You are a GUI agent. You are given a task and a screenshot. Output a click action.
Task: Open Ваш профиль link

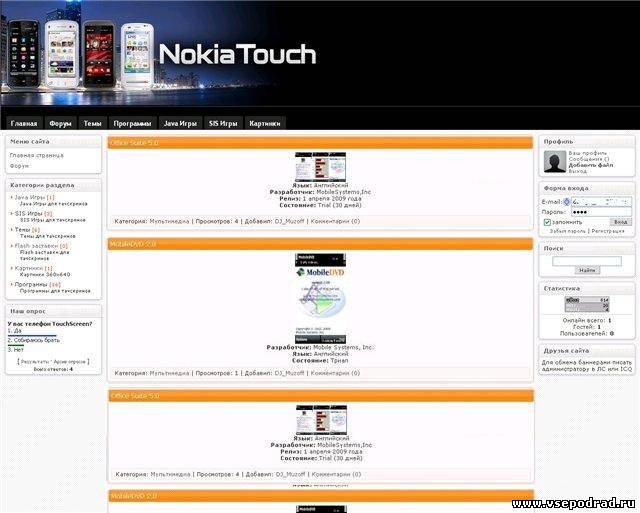click(587, 153)
